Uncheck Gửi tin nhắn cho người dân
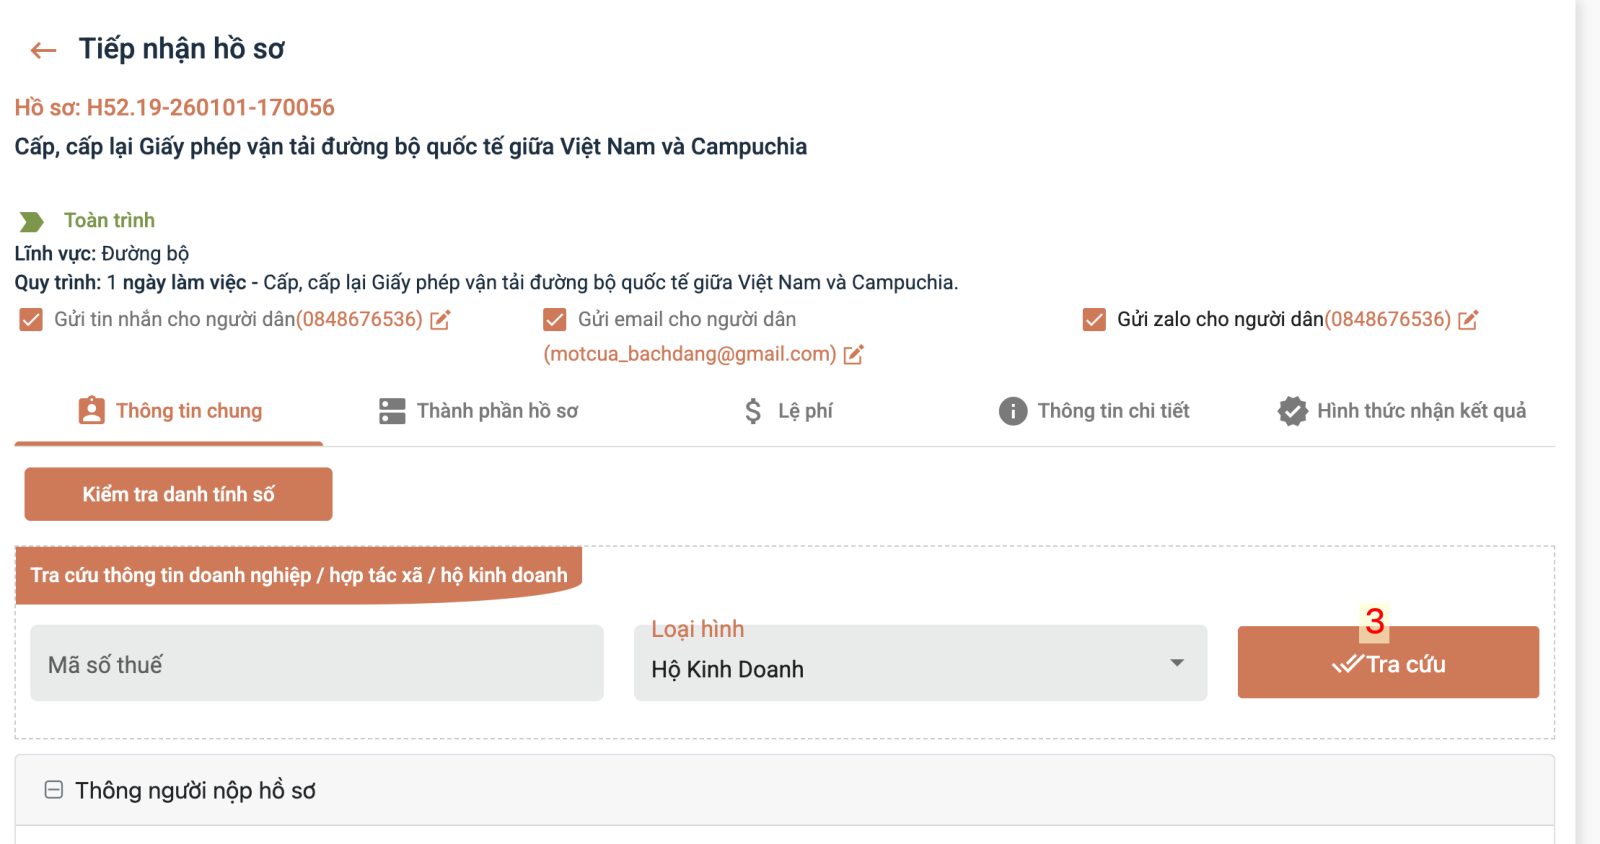Screen dimensions: 1600x844 (x=31, y=320)
